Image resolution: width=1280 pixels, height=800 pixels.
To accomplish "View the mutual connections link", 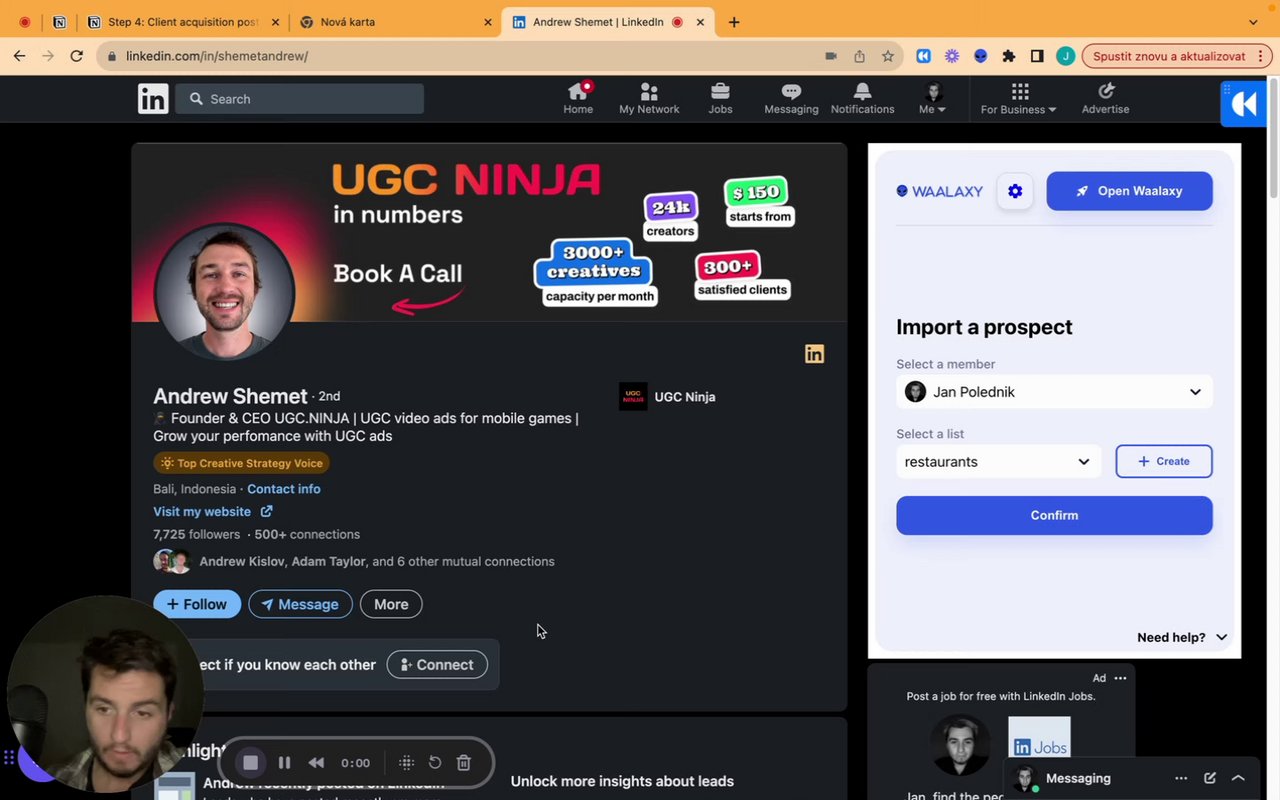I will (377, 562).
